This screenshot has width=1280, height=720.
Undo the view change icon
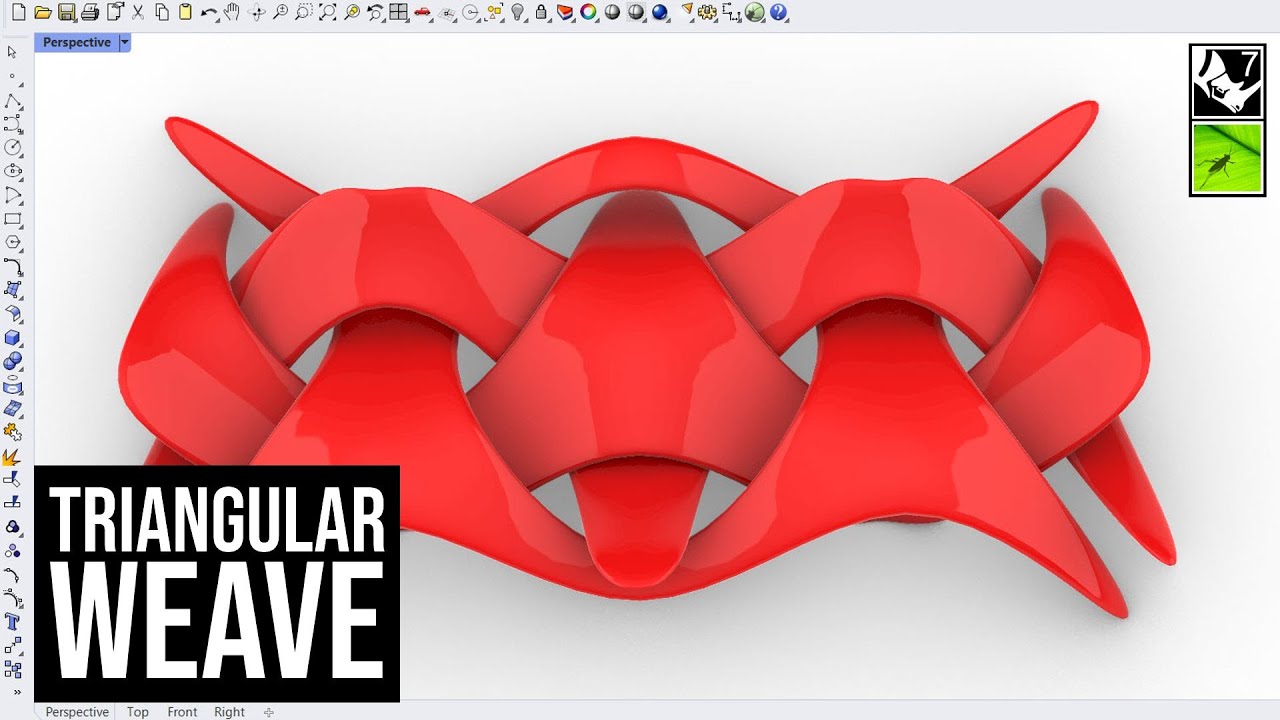tap(375, 12)
